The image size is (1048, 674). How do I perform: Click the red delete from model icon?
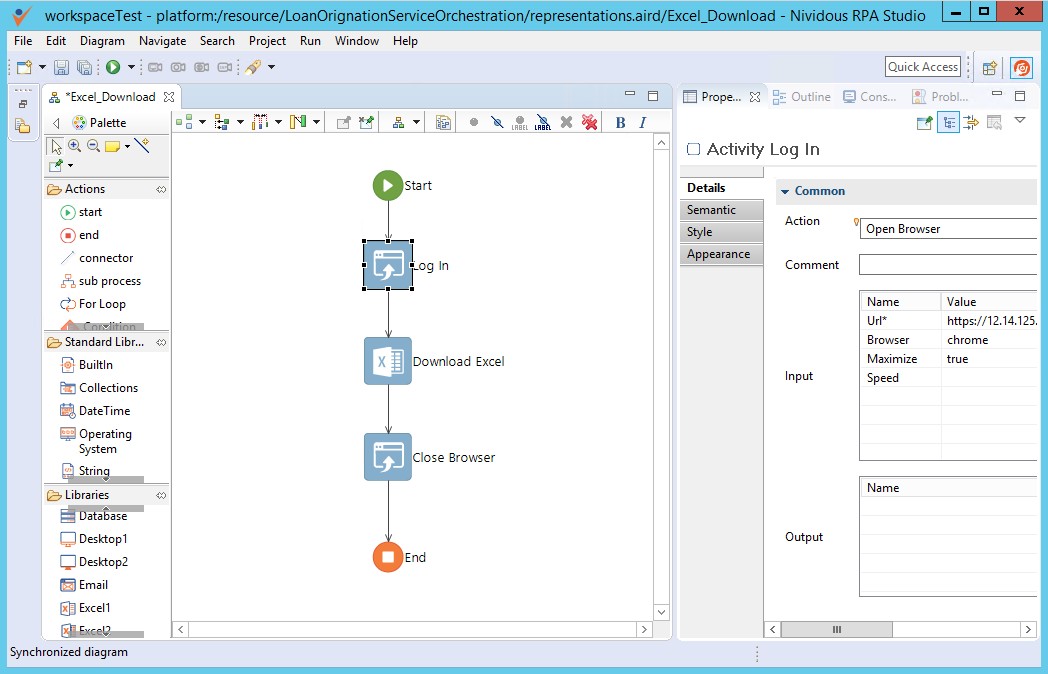(x=590, y=122)
